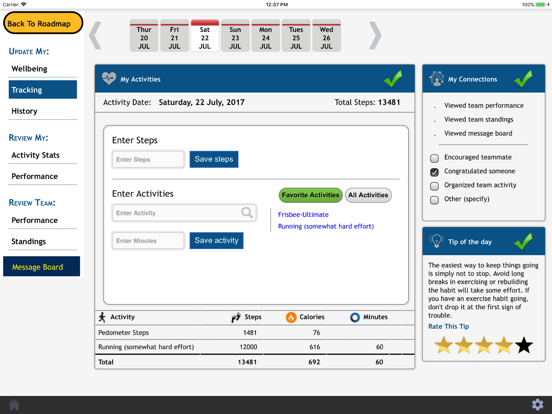Click Back To Roadmap button

(x=43, y=23)
